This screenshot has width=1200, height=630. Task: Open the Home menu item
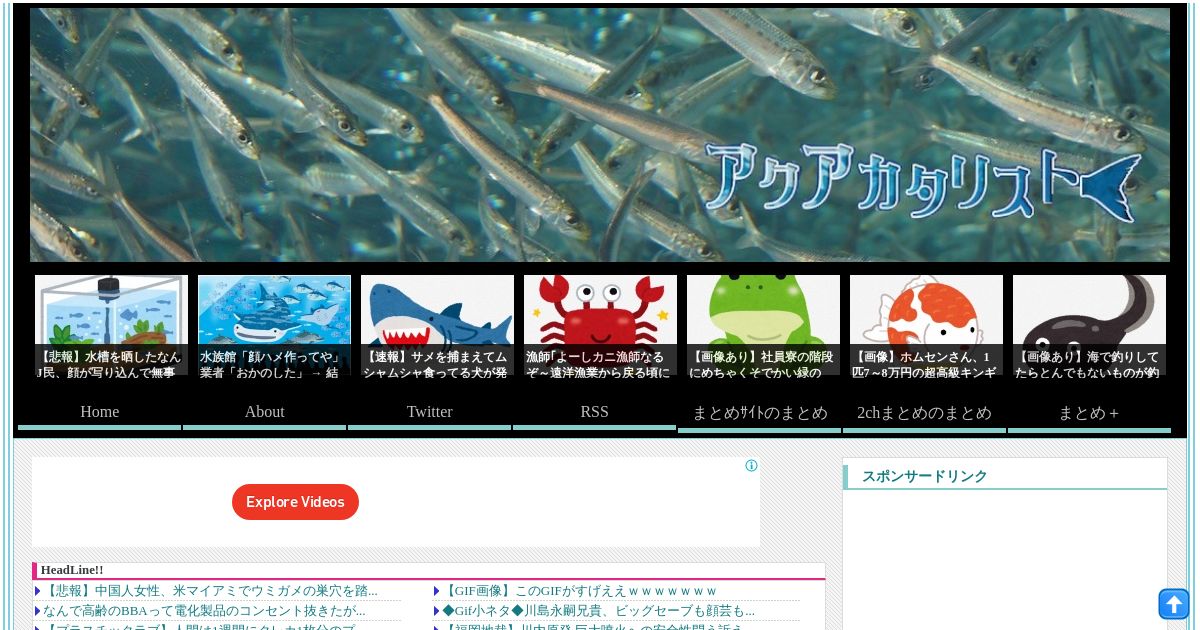point(100,412)
